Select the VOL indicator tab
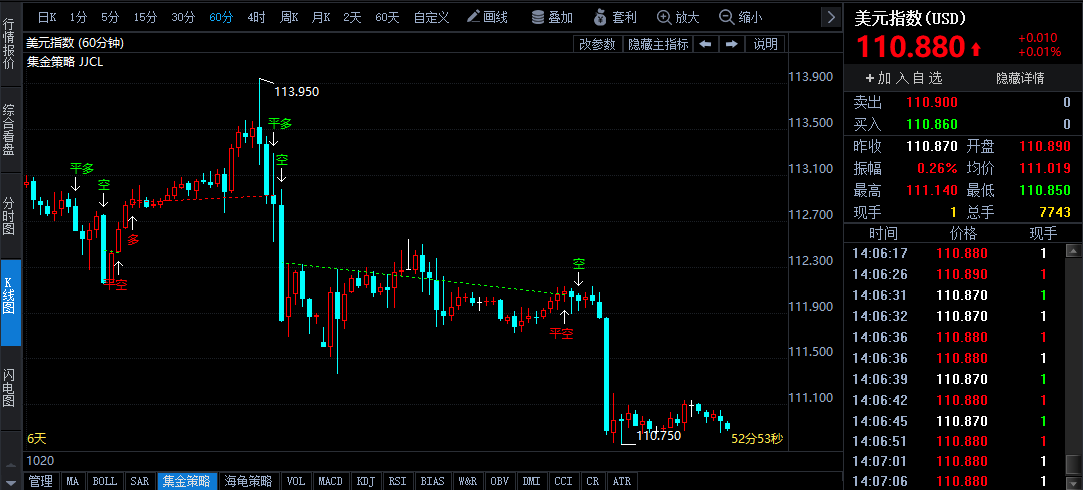 tap(296, 481)
